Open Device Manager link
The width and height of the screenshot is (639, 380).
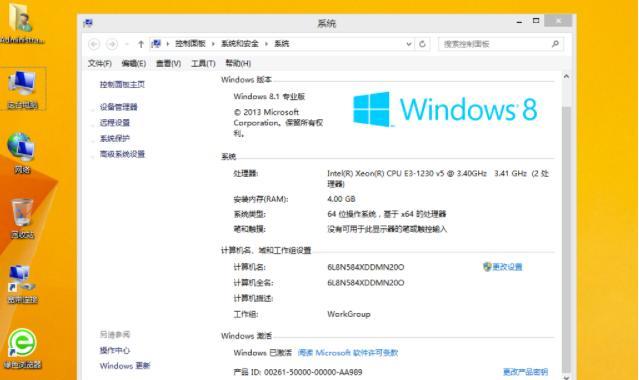[x=119, y=107]
